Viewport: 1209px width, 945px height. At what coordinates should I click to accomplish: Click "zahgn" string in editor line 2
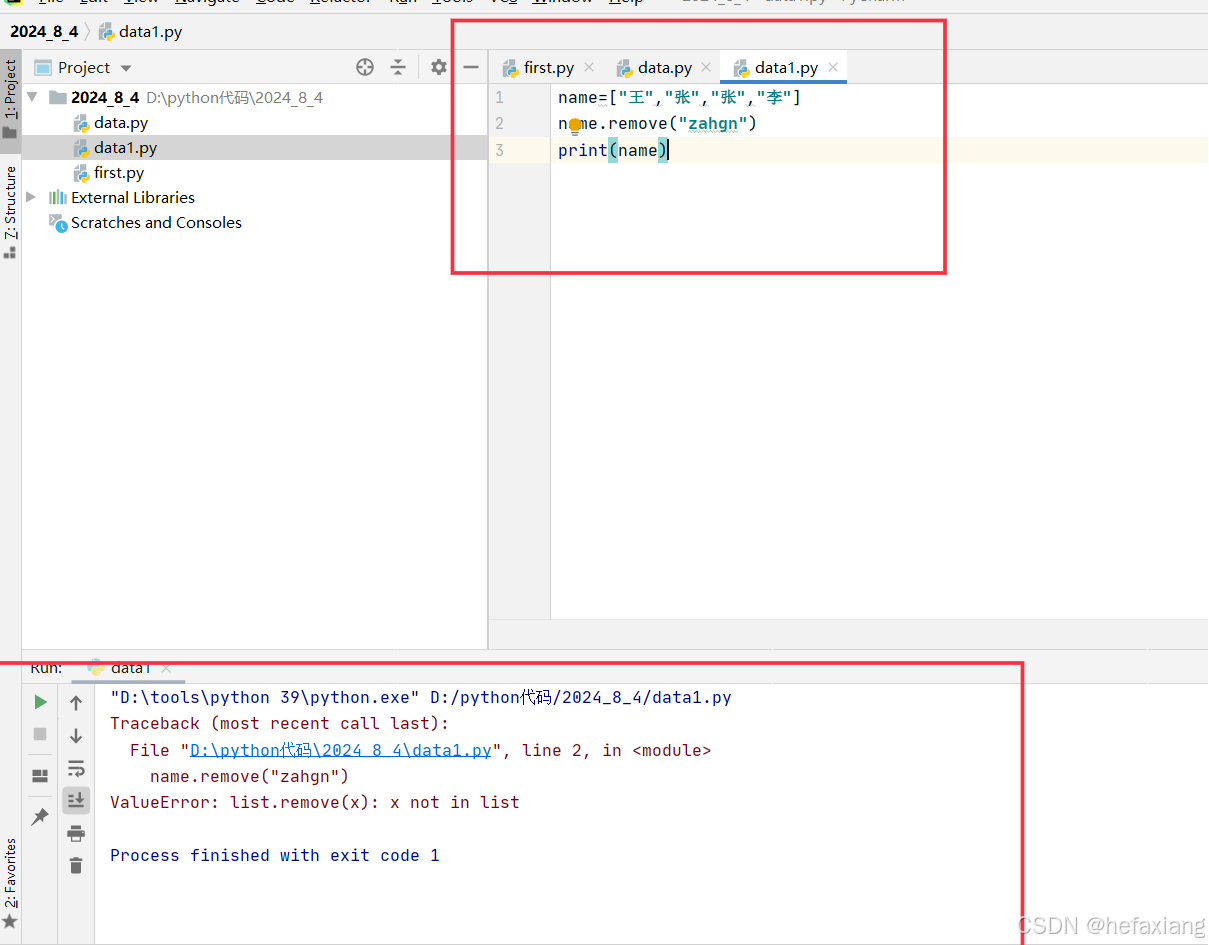coord(713,123)
